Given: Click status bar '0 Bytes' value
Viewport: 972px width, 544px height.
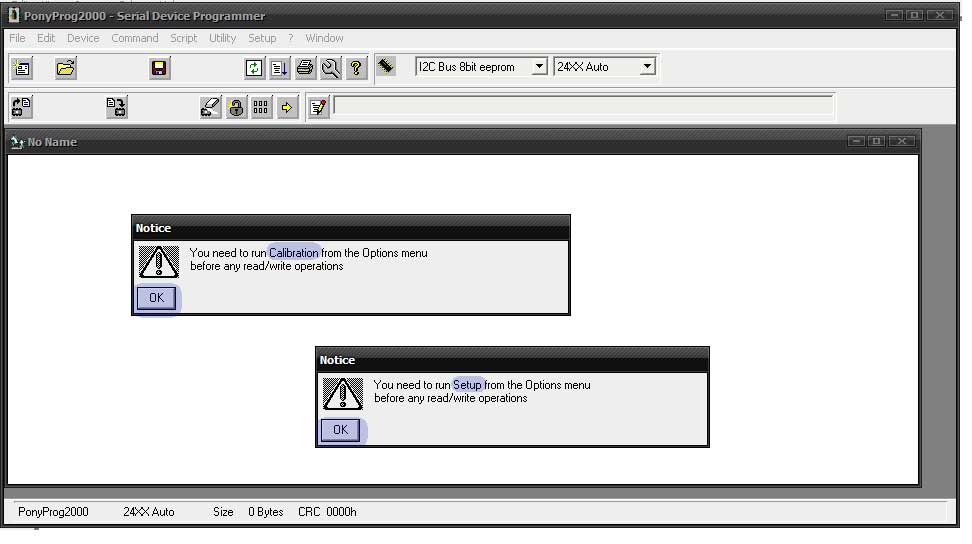Looking at the screenshot, I should tap(266, 512).
